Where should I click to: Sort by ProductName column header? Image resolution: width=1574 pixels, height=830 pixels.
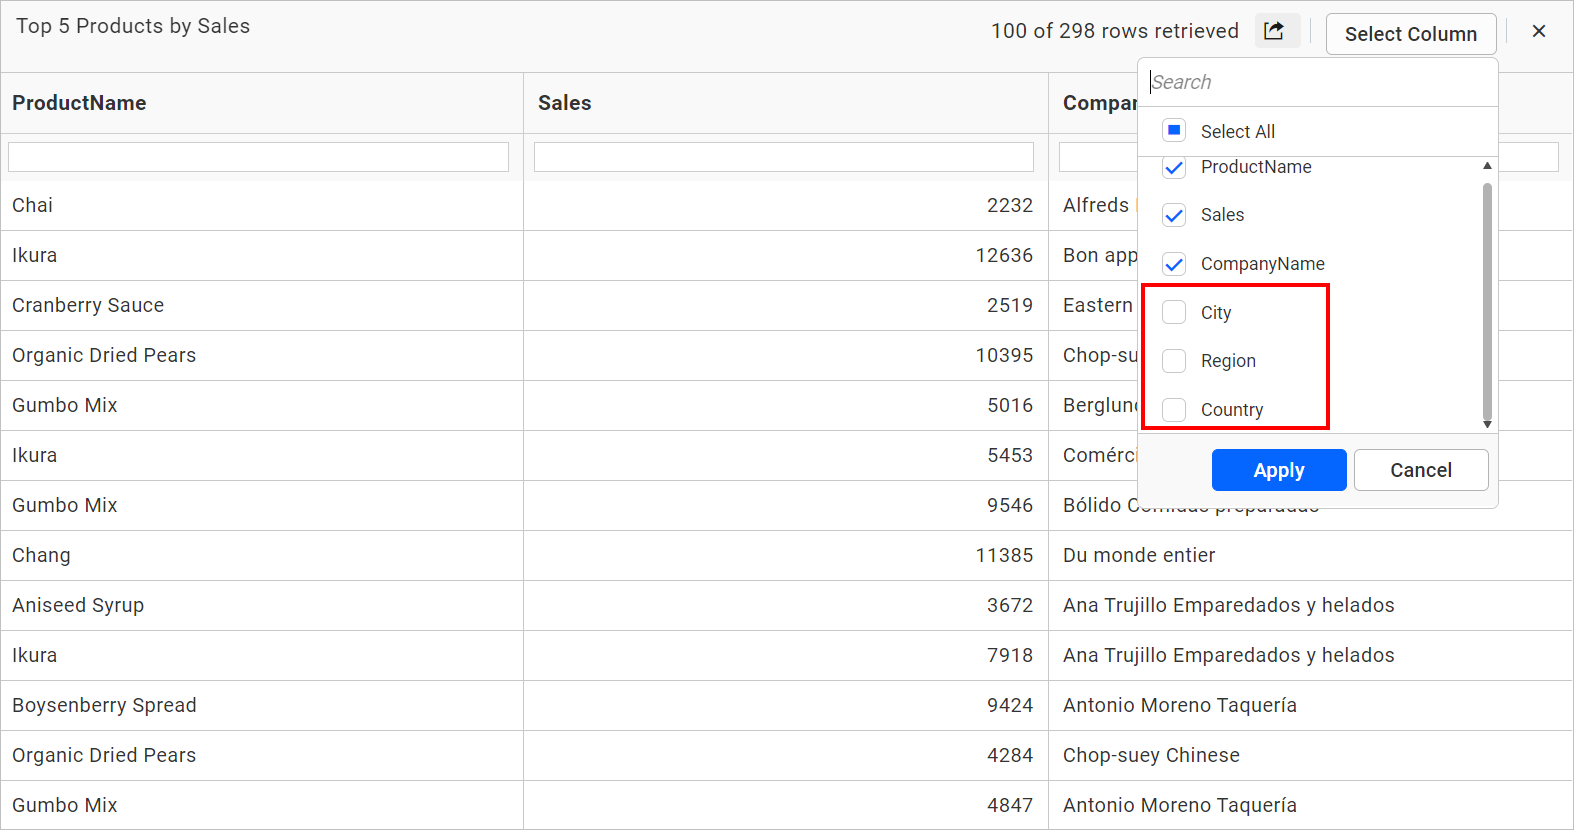click(79, 103)
